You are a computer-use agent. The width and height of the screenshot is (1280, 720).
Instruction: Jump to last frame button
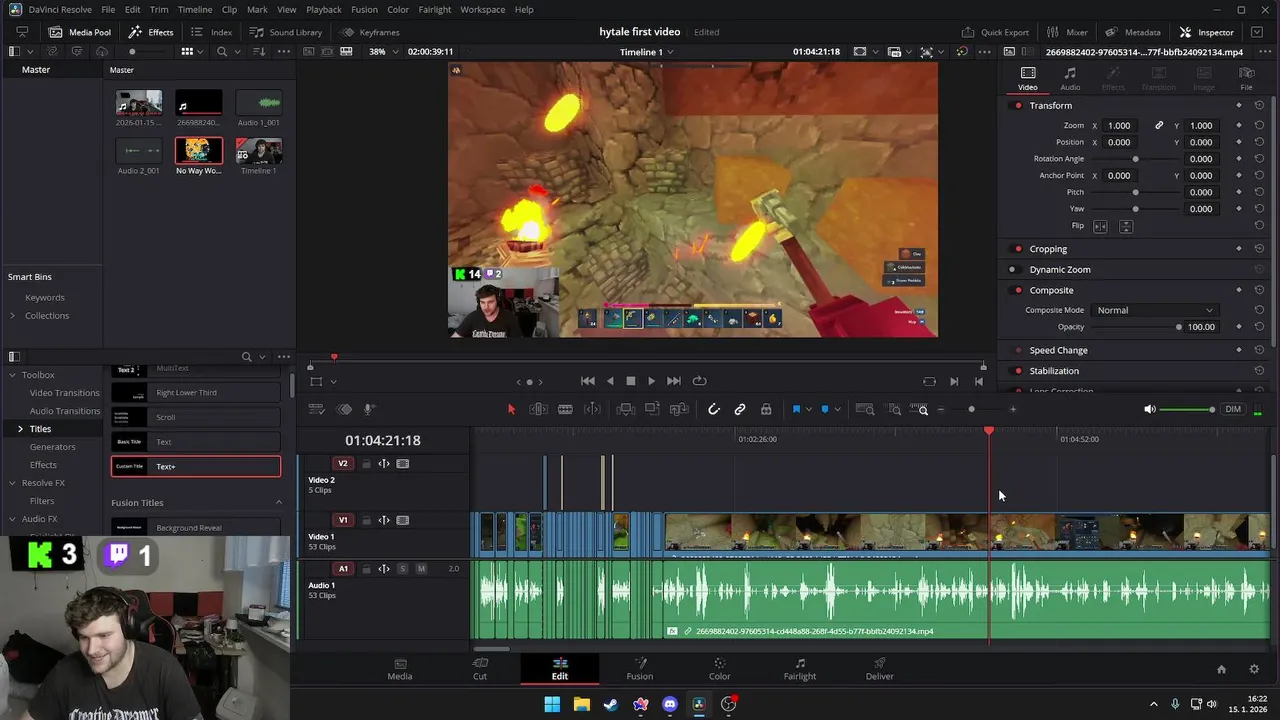pyautogui.click(x=674, y=381)
